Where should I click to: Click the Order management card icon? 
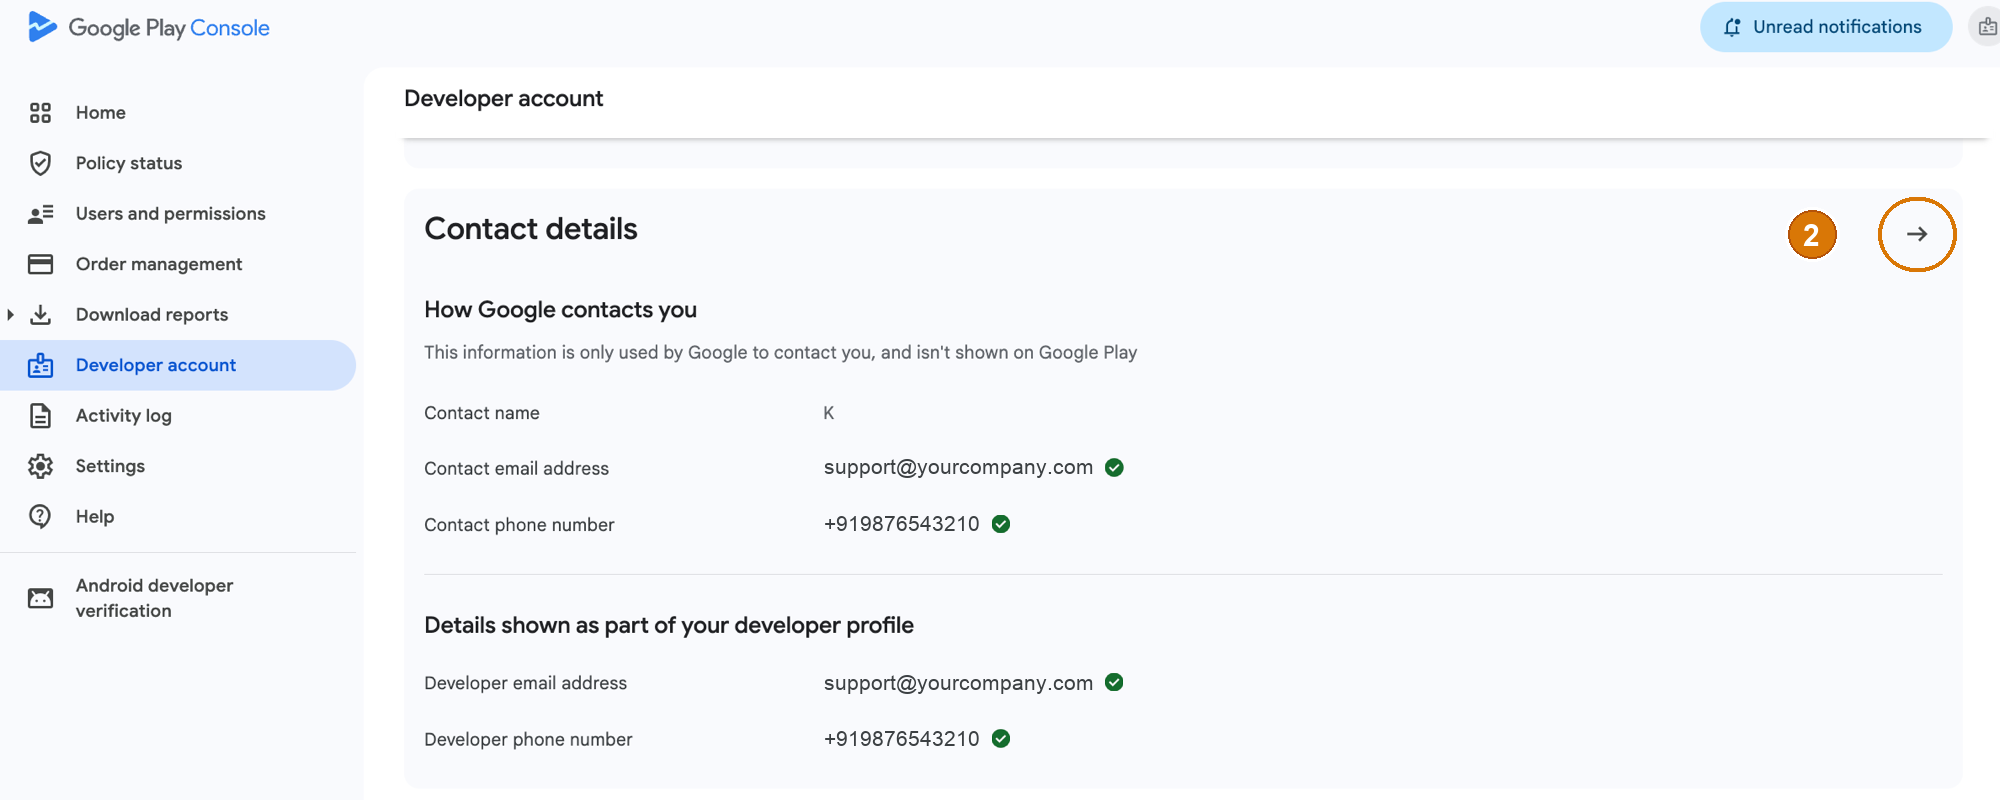tap(40, 264)
